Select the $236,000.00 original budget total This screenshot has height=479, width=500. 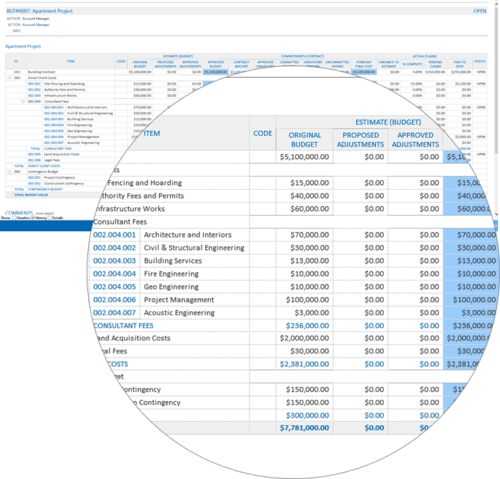(x=307, y=326)
